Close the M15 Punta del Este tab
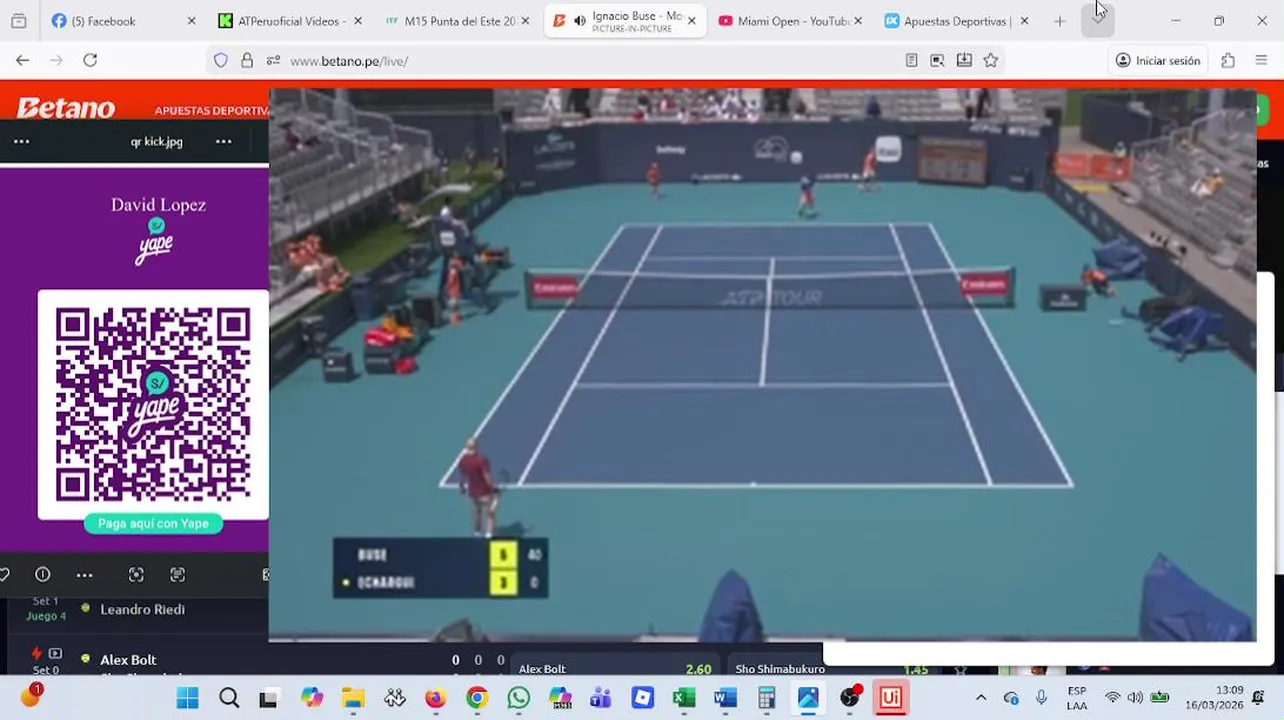The height and width of the screenshot is (720, 1284). click(525, 21)
